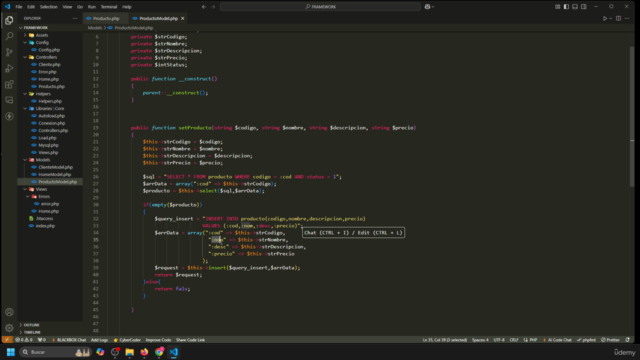Go back with the navigation arrow
640x360 pixels.
tap(204, 7)
